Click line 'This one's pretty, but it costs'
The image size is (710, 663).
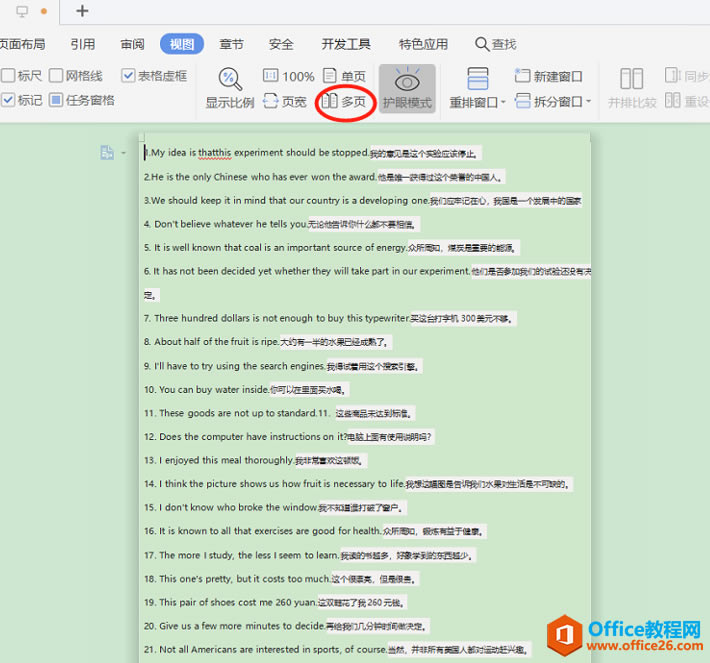point(282,579)
